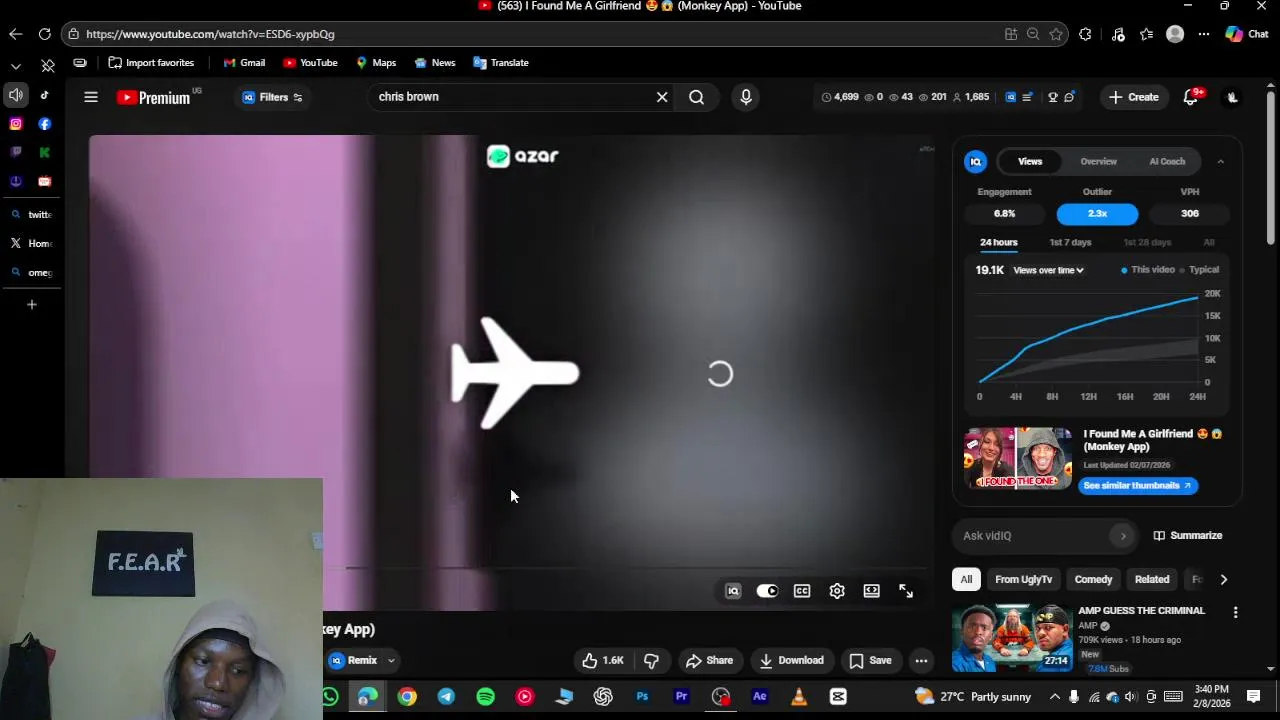Image resolution: width=1280 pixels, height=720 pixels.
Task: Open more actions ellipsis under the video
Action: pos(921,660)
